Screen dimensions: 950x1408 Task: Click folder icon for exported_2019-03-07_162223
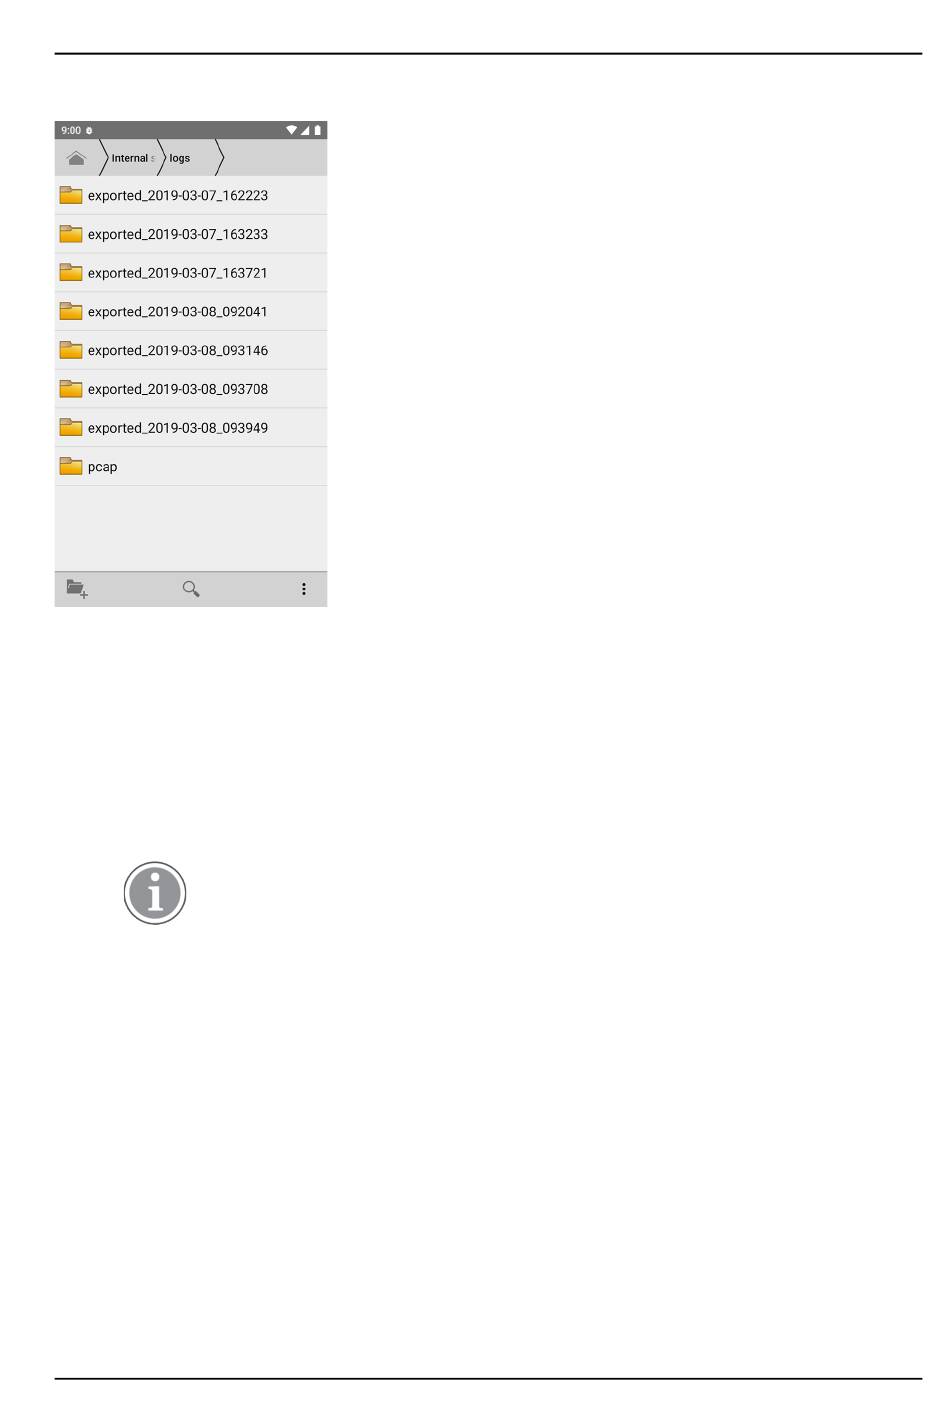[71, 195]
